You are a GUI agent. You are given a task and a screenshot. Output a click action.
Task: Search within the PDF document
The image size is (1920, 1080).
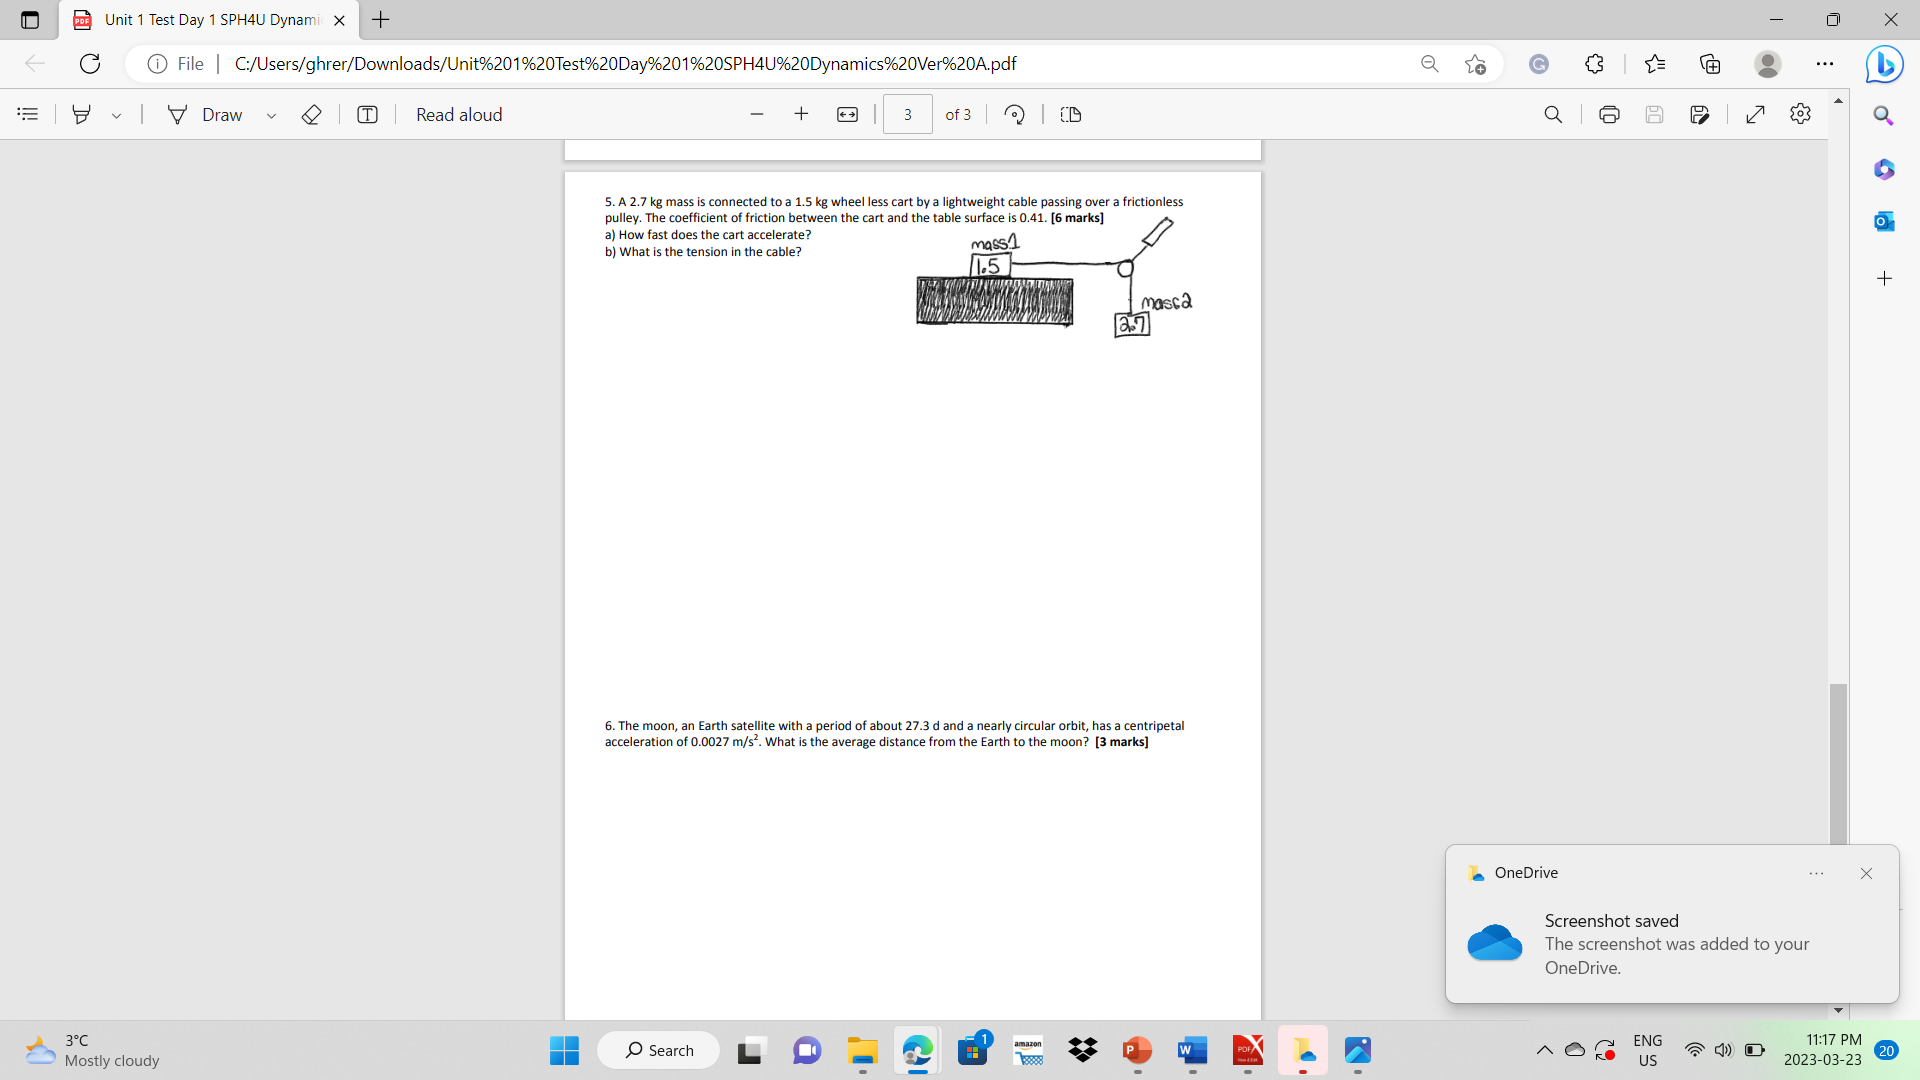pos(1553,114)
